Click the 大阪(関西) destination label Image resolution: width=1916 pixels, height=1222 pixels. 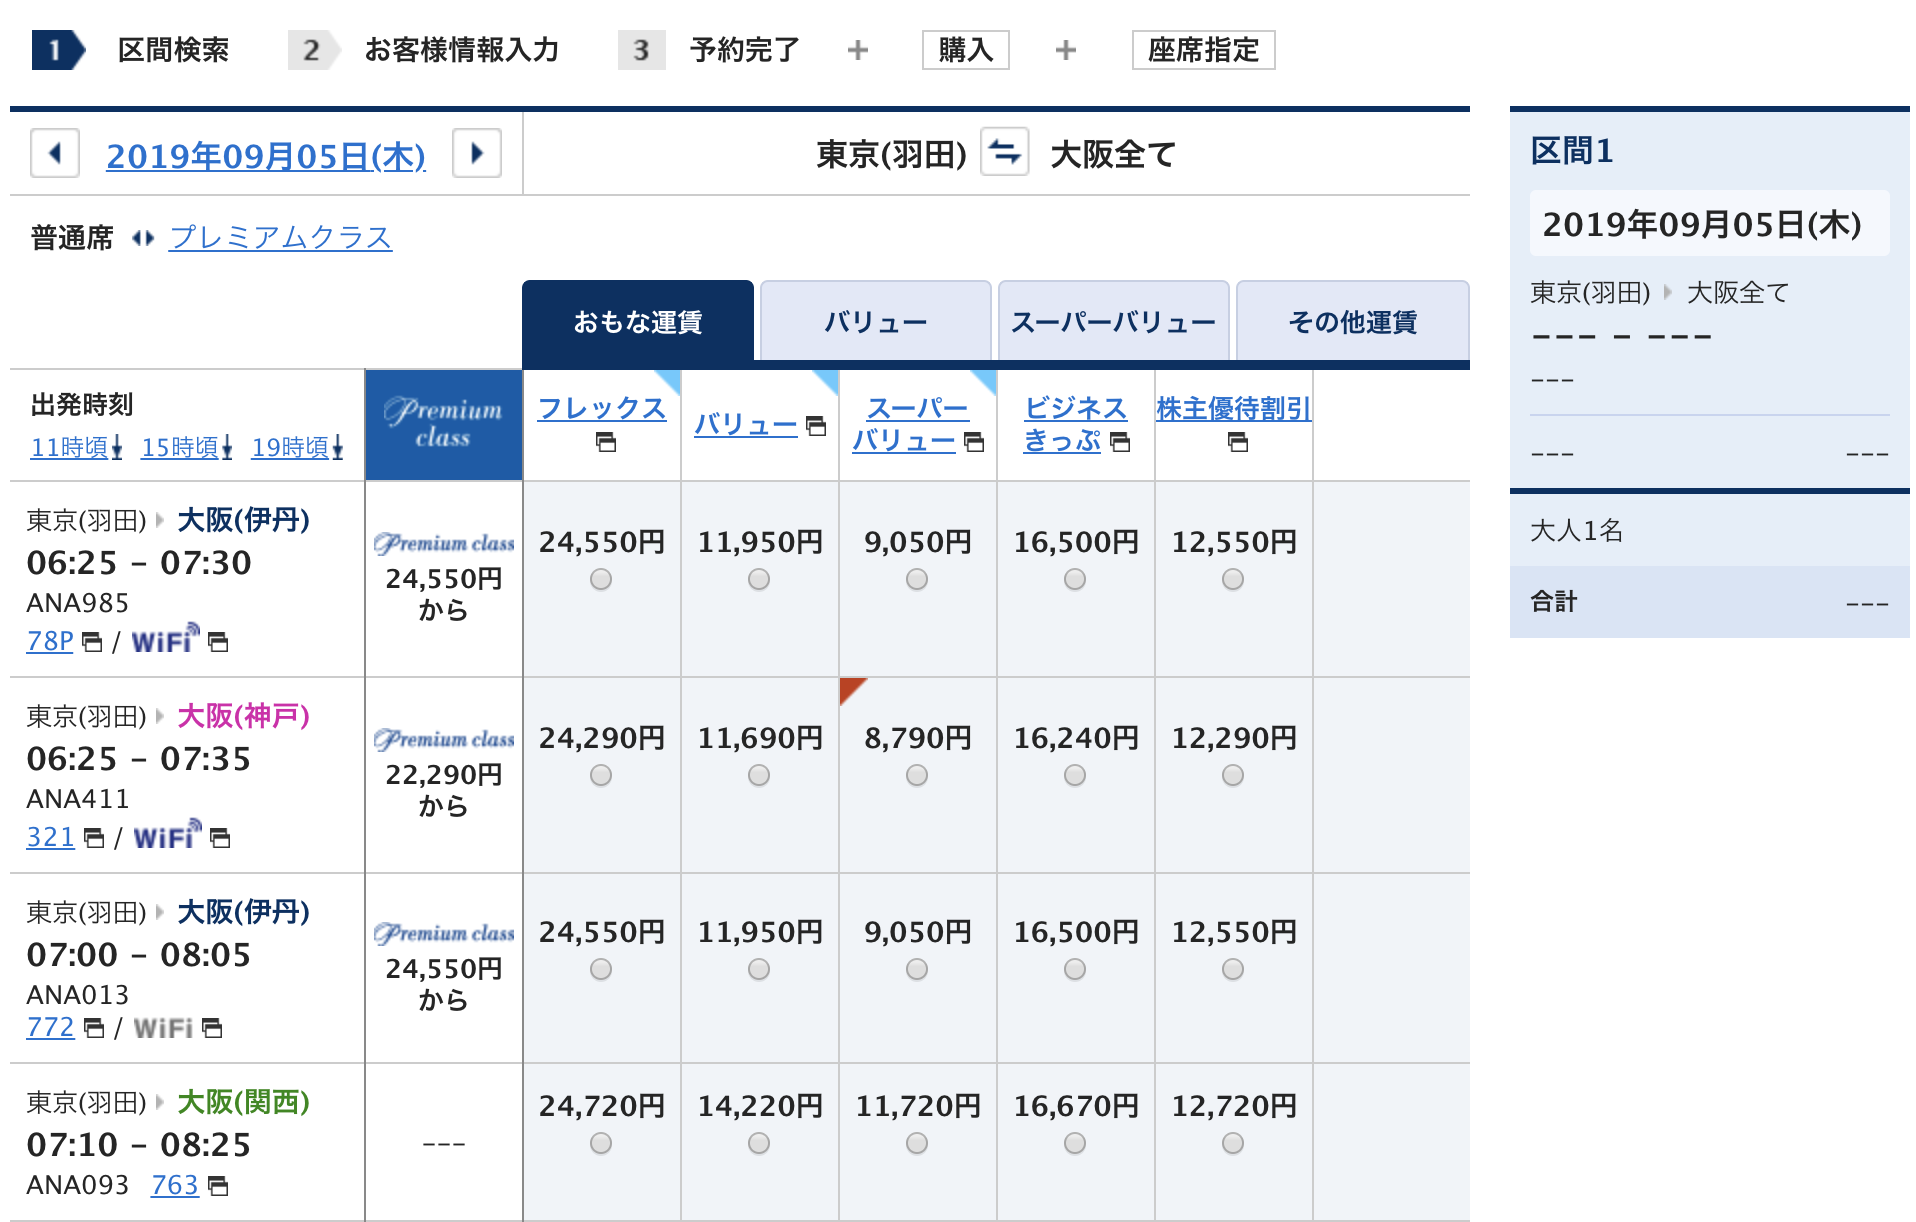243,1102
